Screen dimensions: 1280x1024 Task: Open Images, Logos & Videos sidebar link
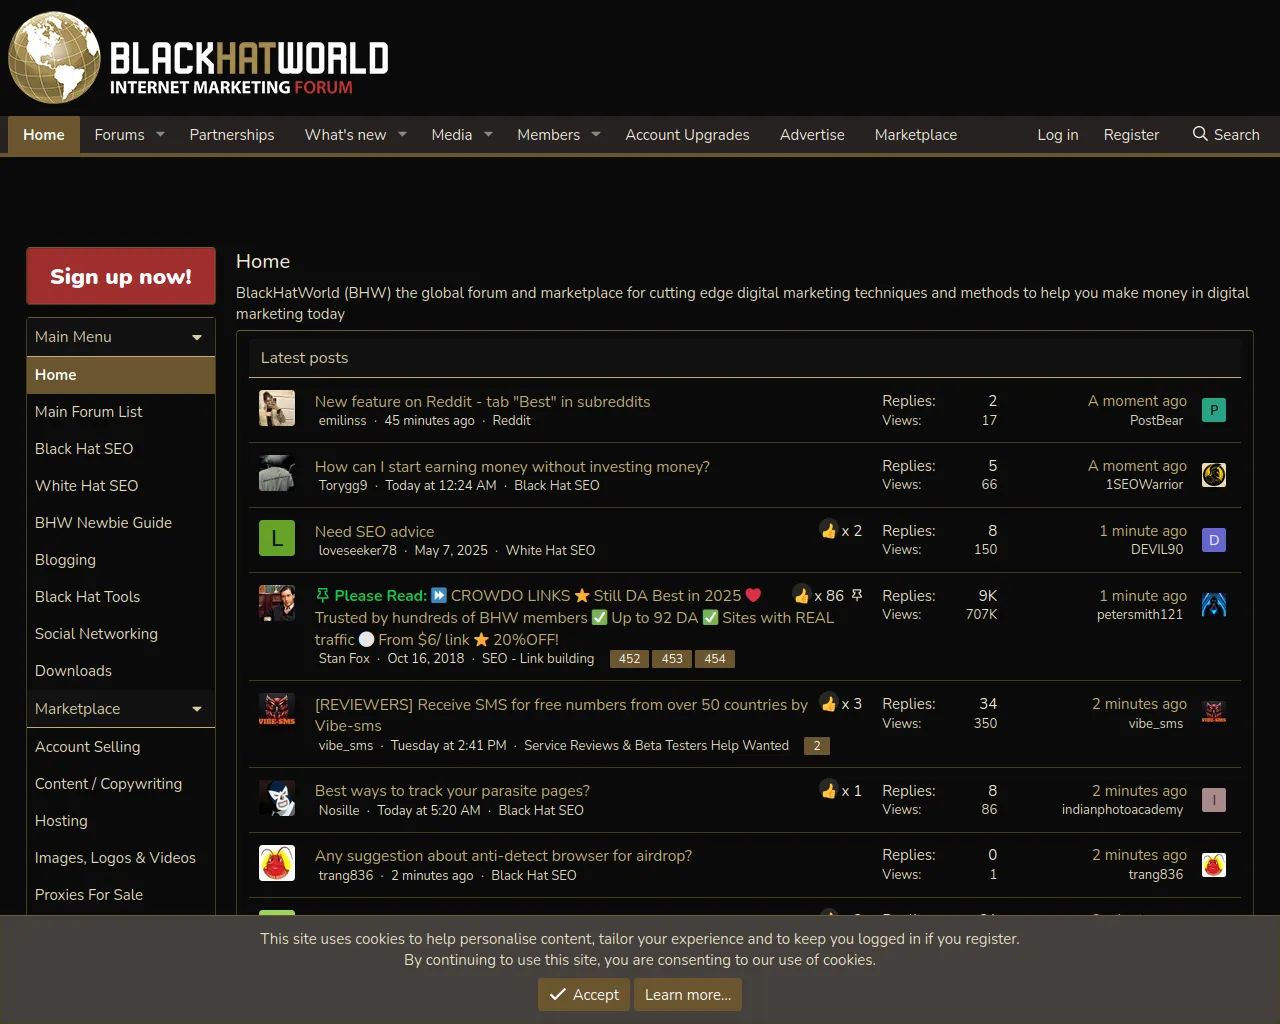click(121, 858)
